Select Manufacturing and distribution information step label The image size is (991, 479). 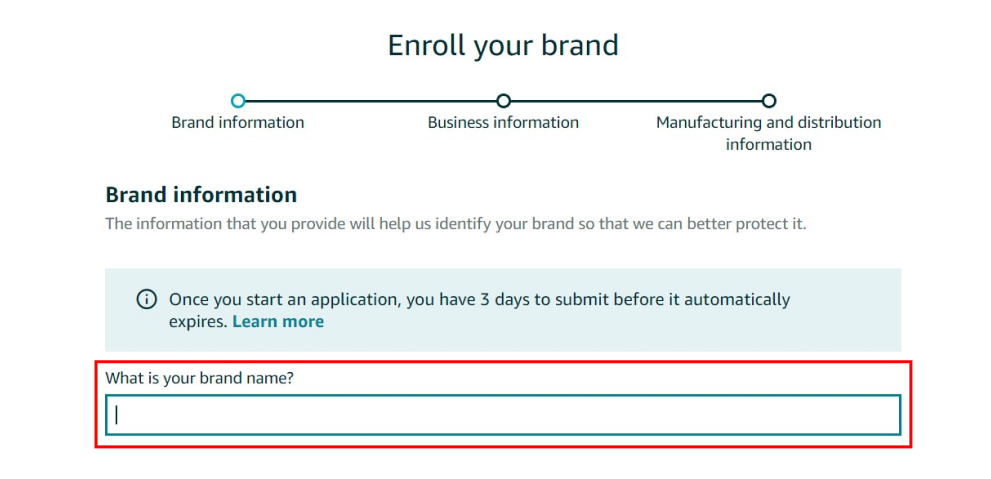768,133
